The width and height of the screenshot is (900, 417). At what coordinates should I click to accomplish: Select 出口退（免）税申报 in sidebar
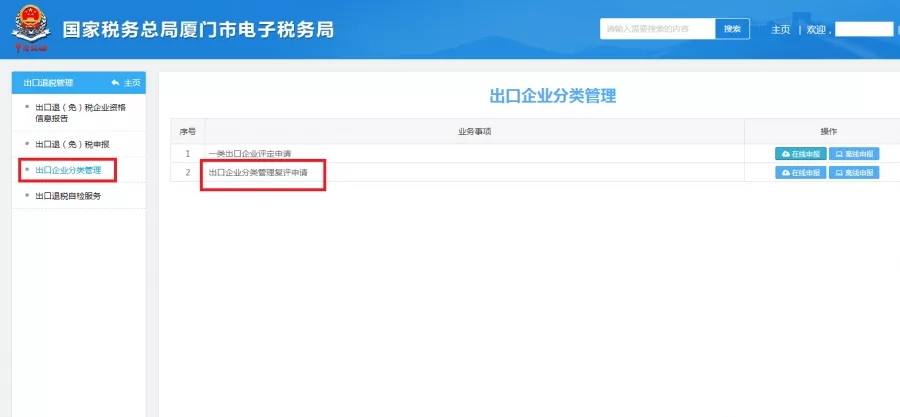coord(72,144)
